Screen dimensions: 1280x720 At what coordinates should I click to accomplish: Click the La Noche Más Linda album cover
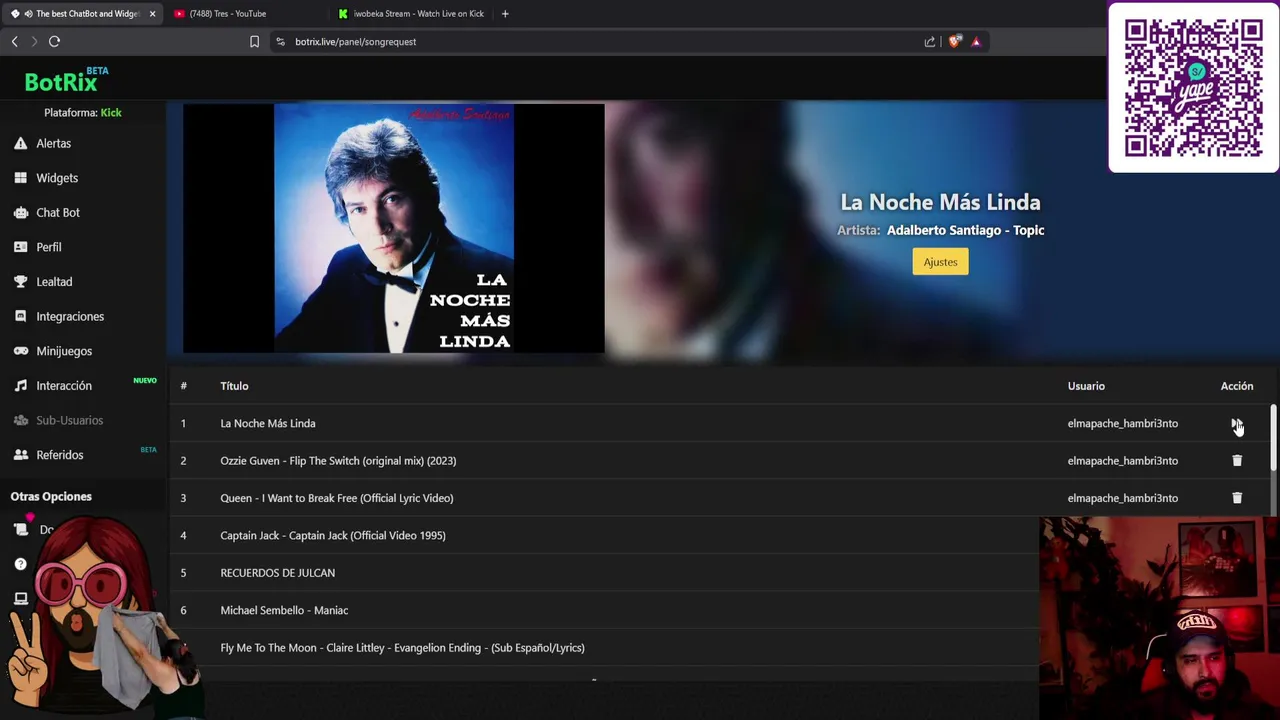coord(394,228)
